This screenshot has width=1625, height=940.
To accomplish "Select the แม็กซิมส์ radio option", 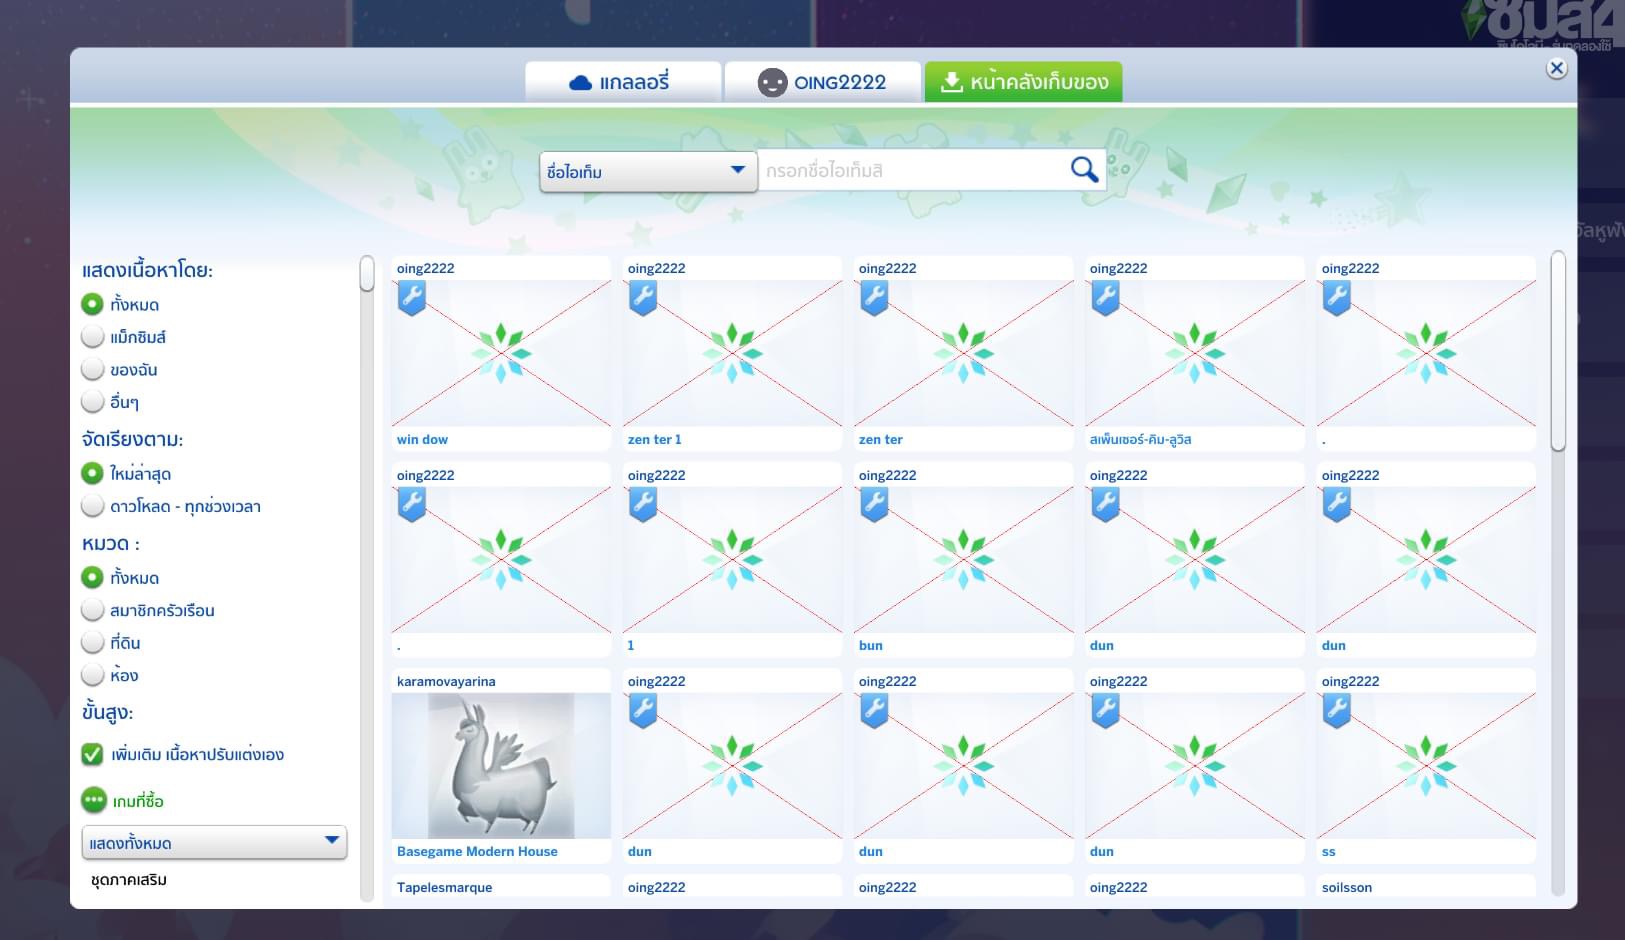I will pyautogui.click(x=92, y=337).
